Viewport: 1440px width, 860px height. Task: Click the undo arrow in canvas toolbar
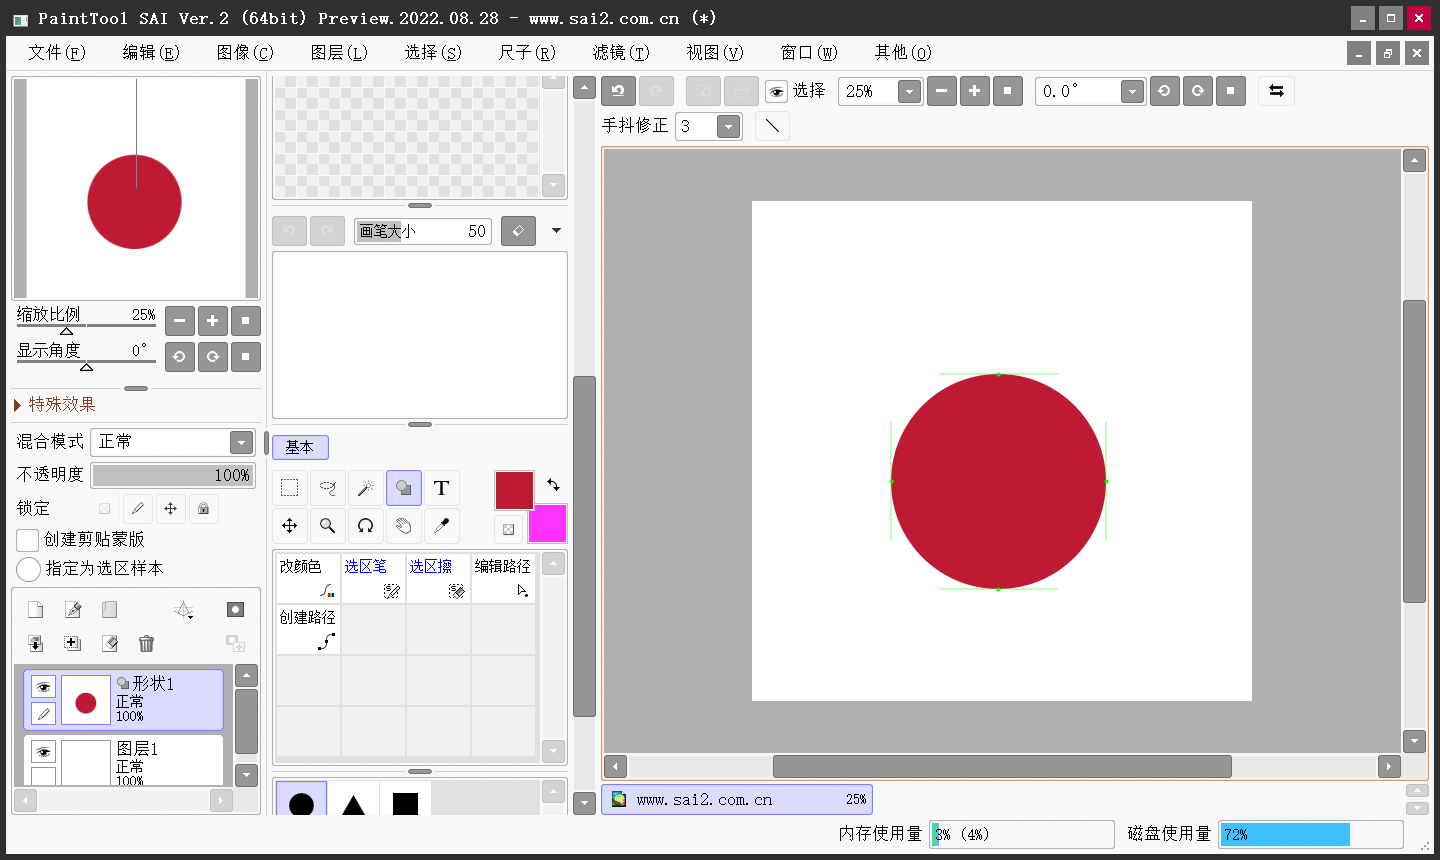click(x=618, y=91)
